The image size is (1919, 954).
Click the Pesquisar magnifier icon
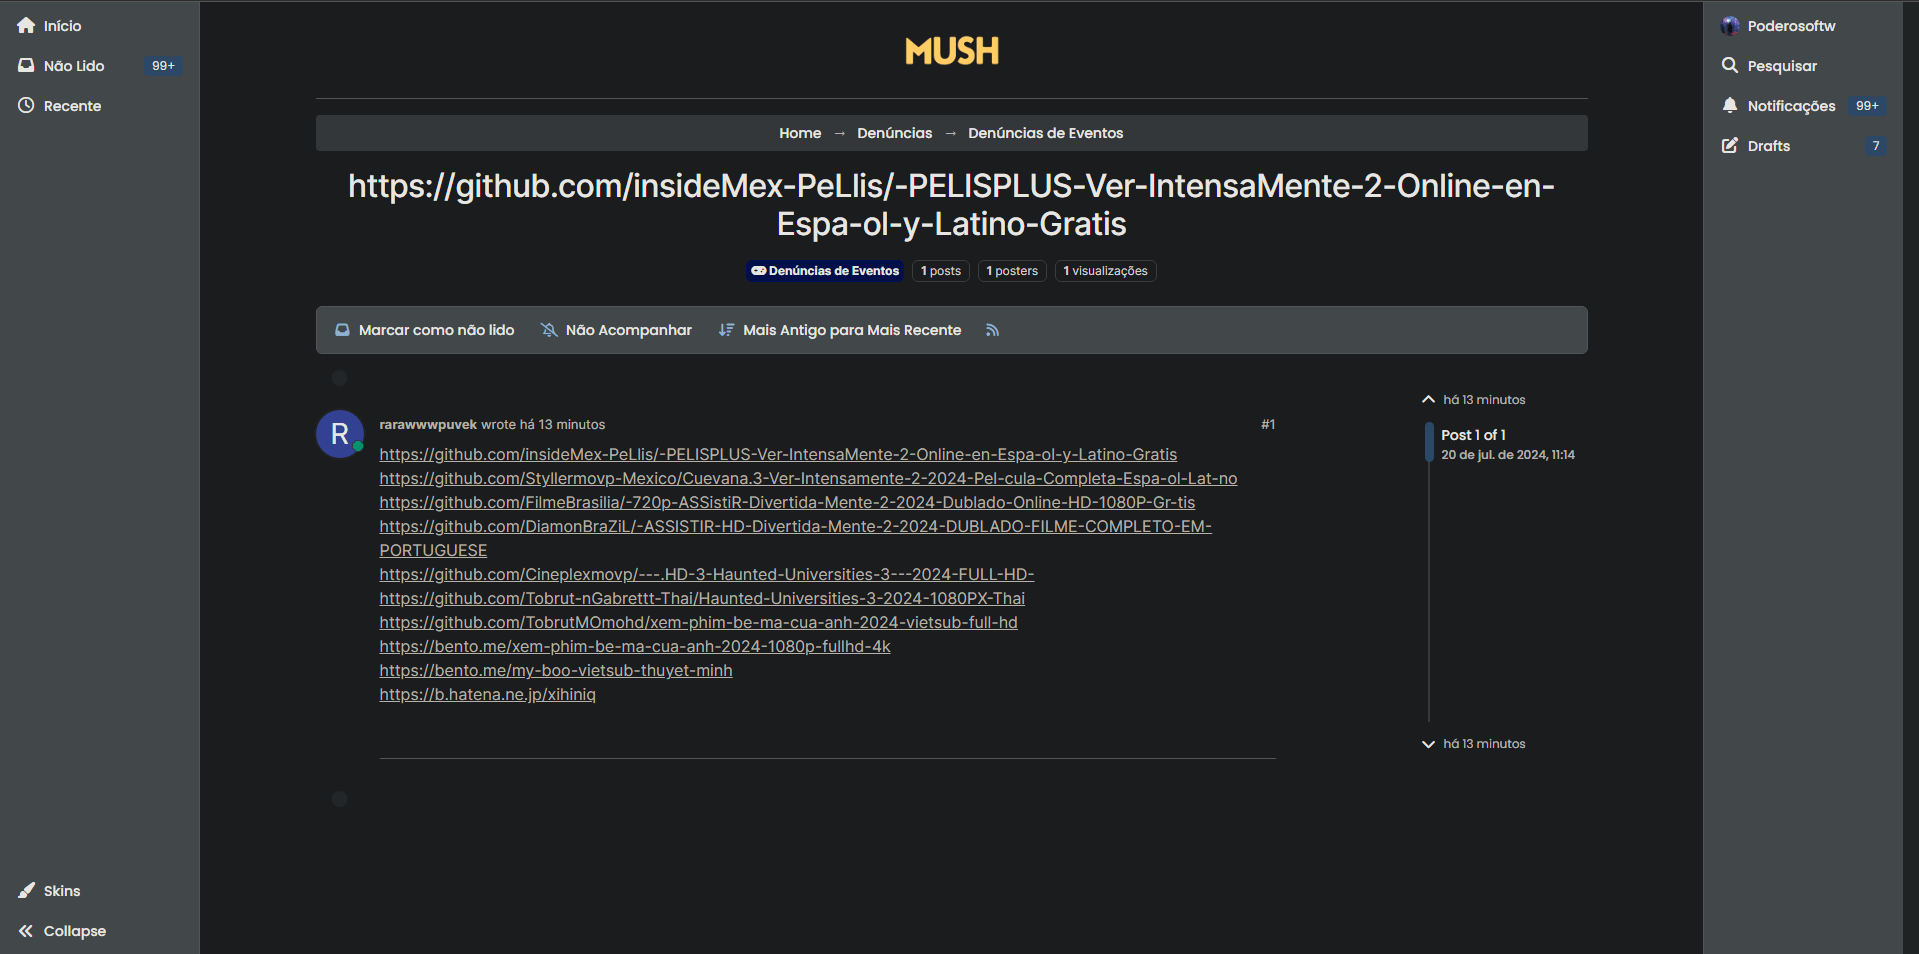pyautogui.click(x=1730, y=66)
